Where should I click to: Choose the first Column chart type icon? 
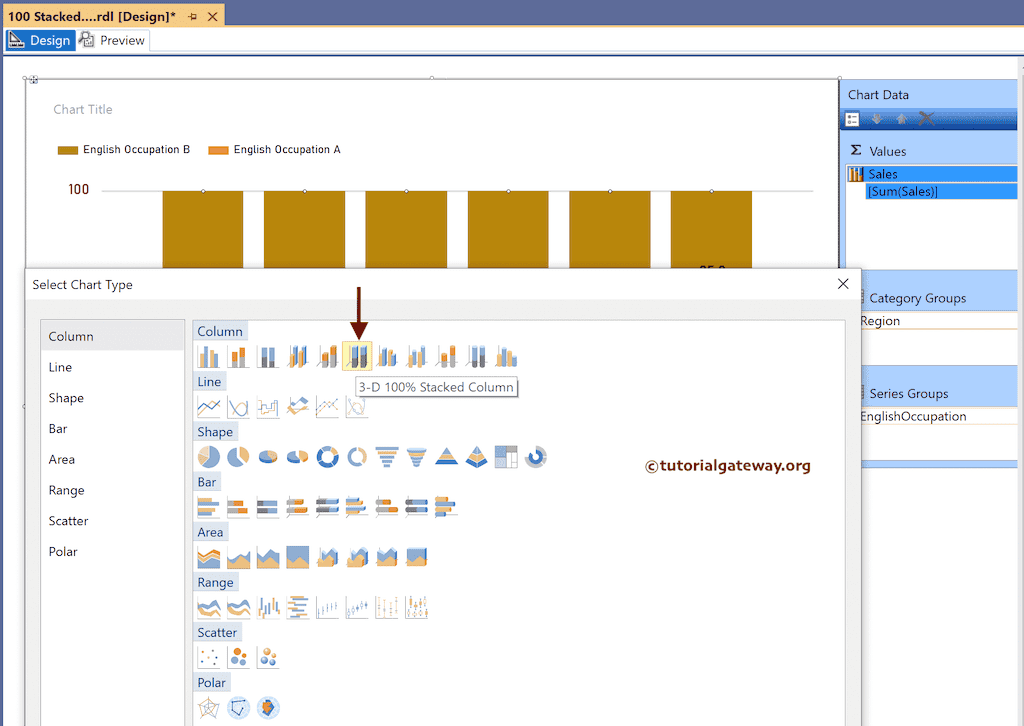[x=208, y=356]
